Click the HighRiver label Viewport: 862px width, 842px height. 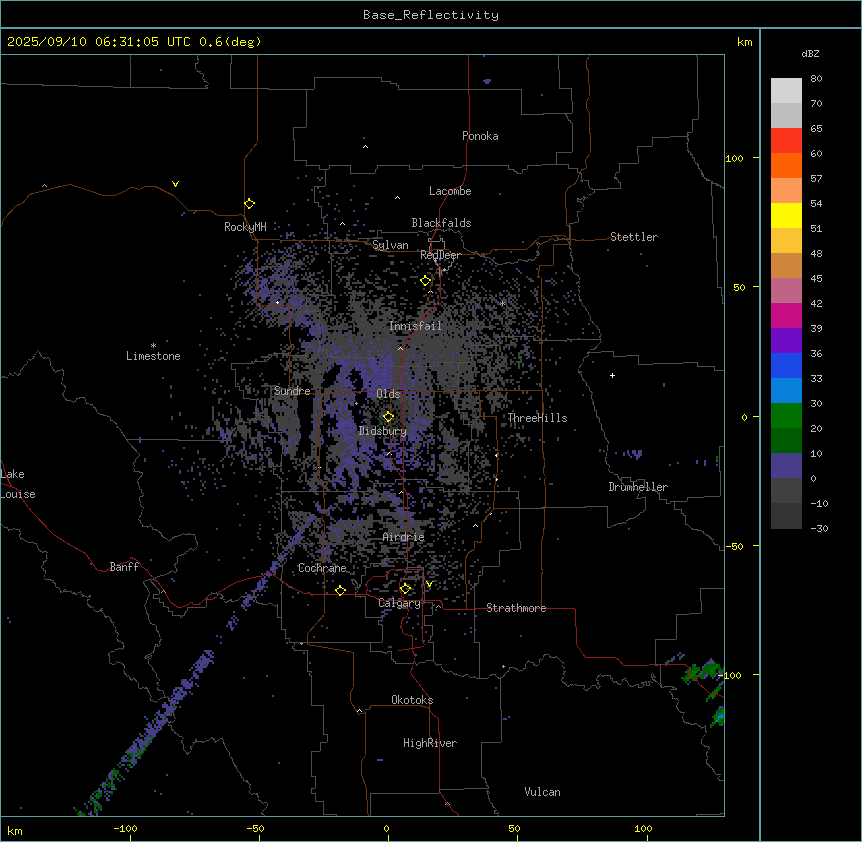430,743
